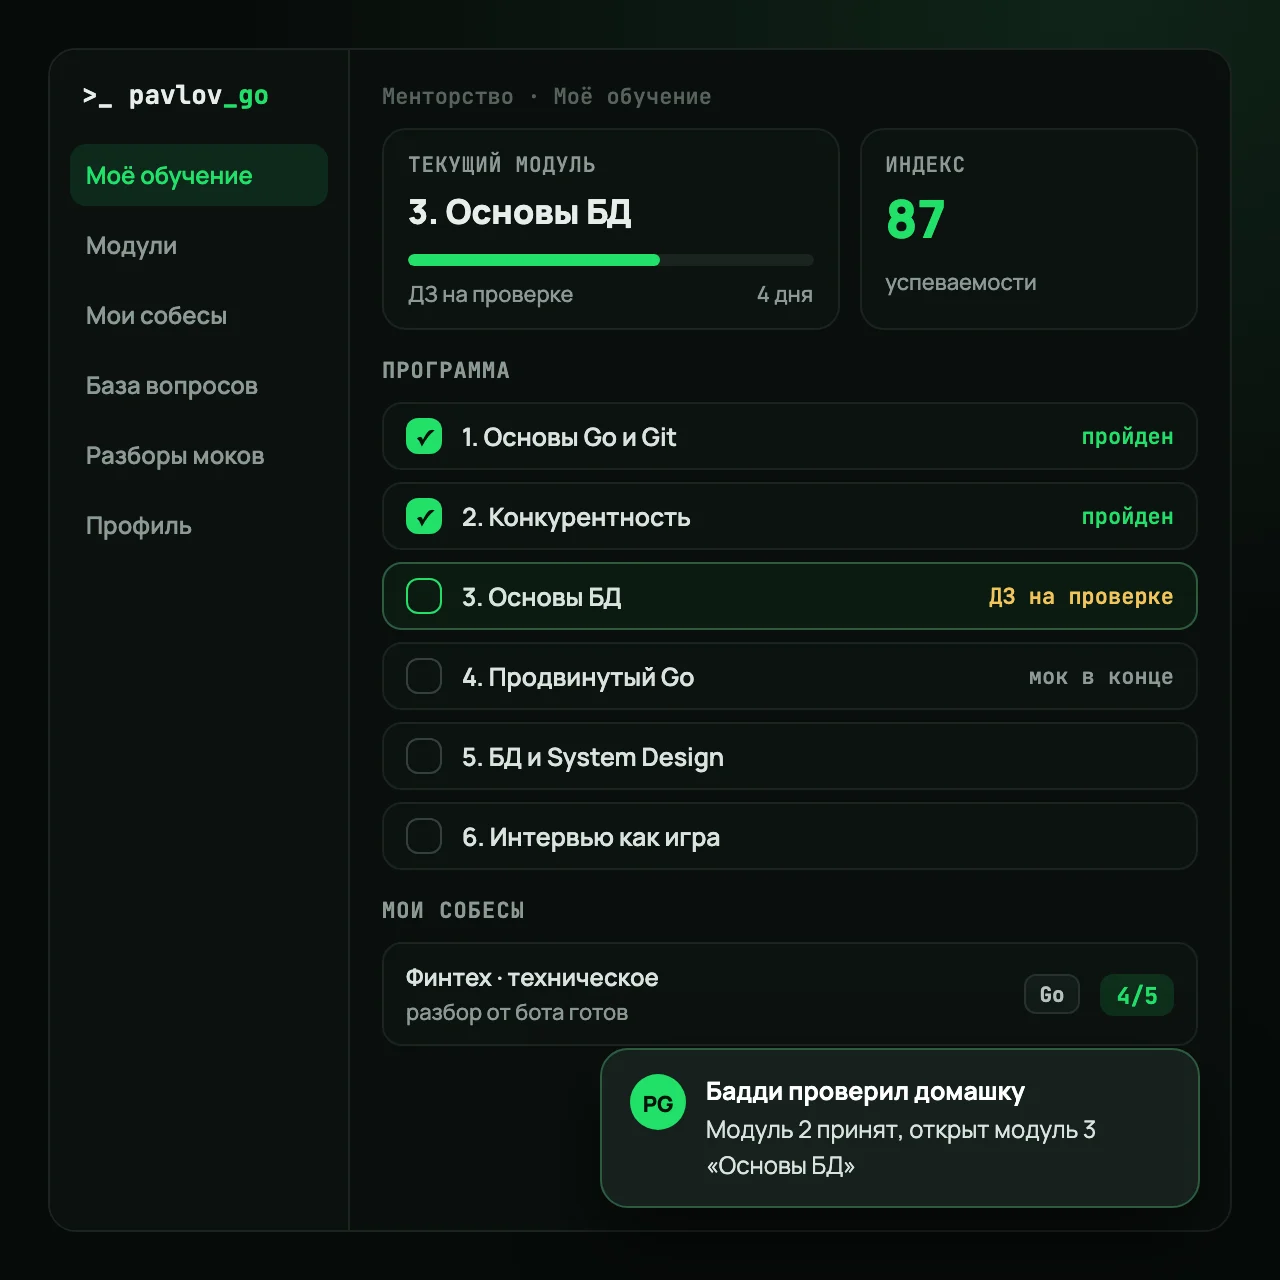The width and height of the screenshot is (1280, 1280).
Task: Click the 4/5 score badge
Action: click(x=1137, y=995)
